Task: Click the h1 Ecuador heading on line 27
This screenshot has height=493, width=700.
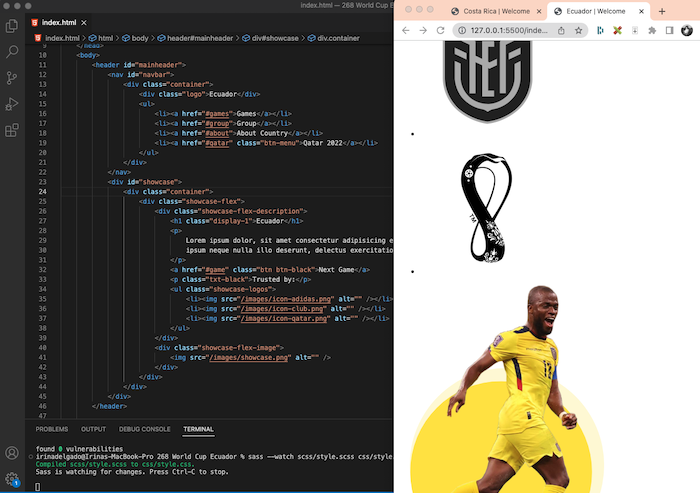Action: 236,221
